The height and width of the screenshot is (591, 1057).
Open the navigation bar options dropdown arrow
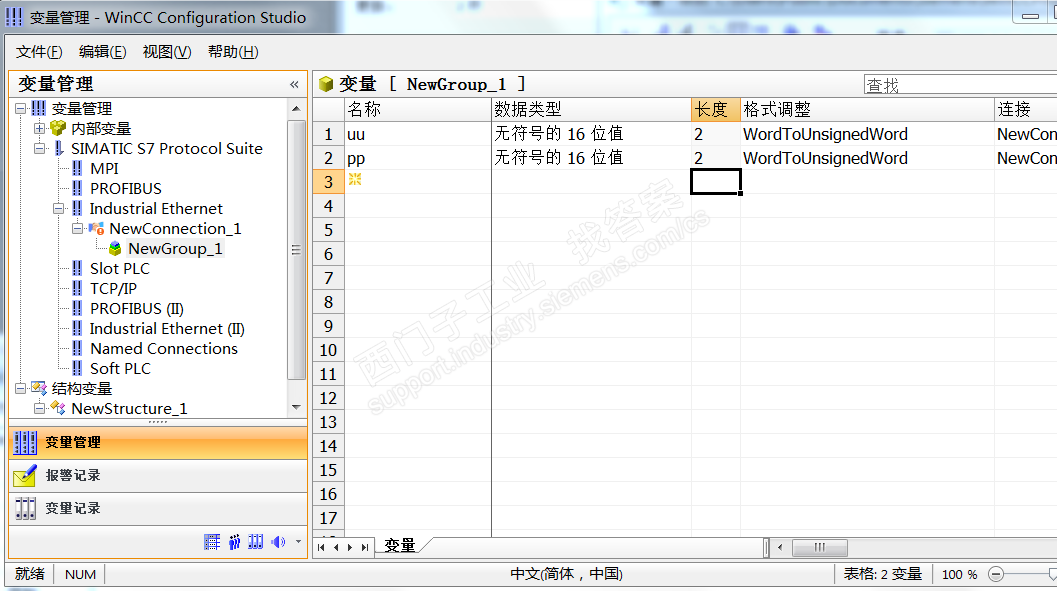tap(298, 542)
